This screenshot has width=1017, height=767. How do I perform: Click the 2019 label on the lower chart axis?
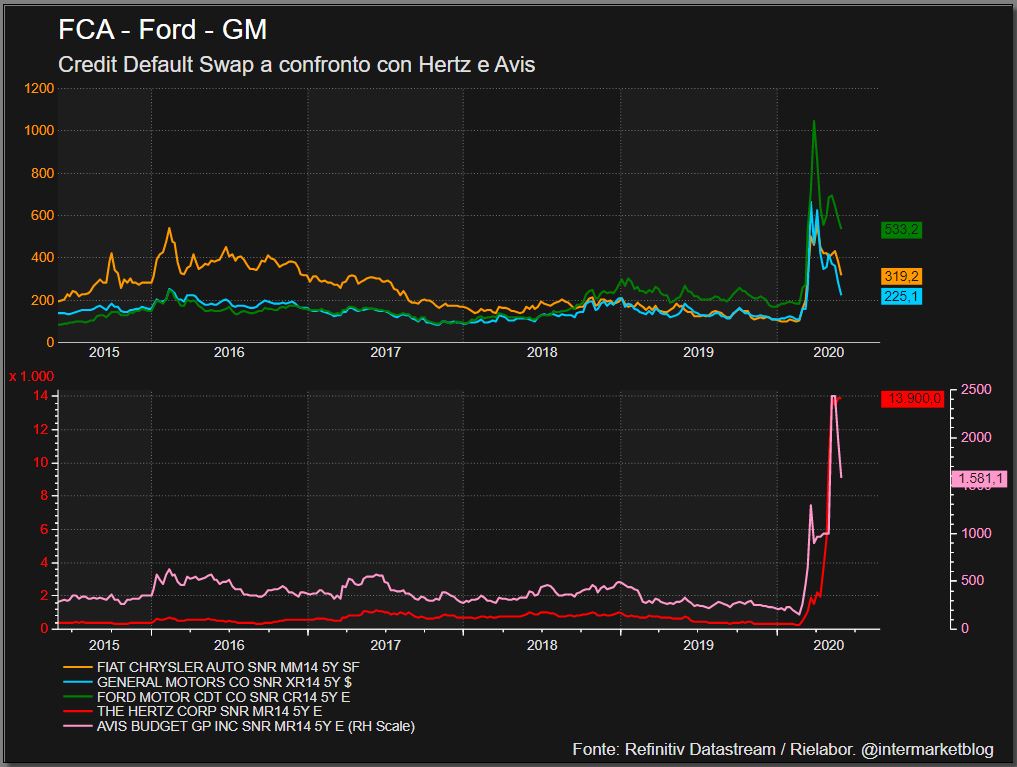tap(698, 646)
